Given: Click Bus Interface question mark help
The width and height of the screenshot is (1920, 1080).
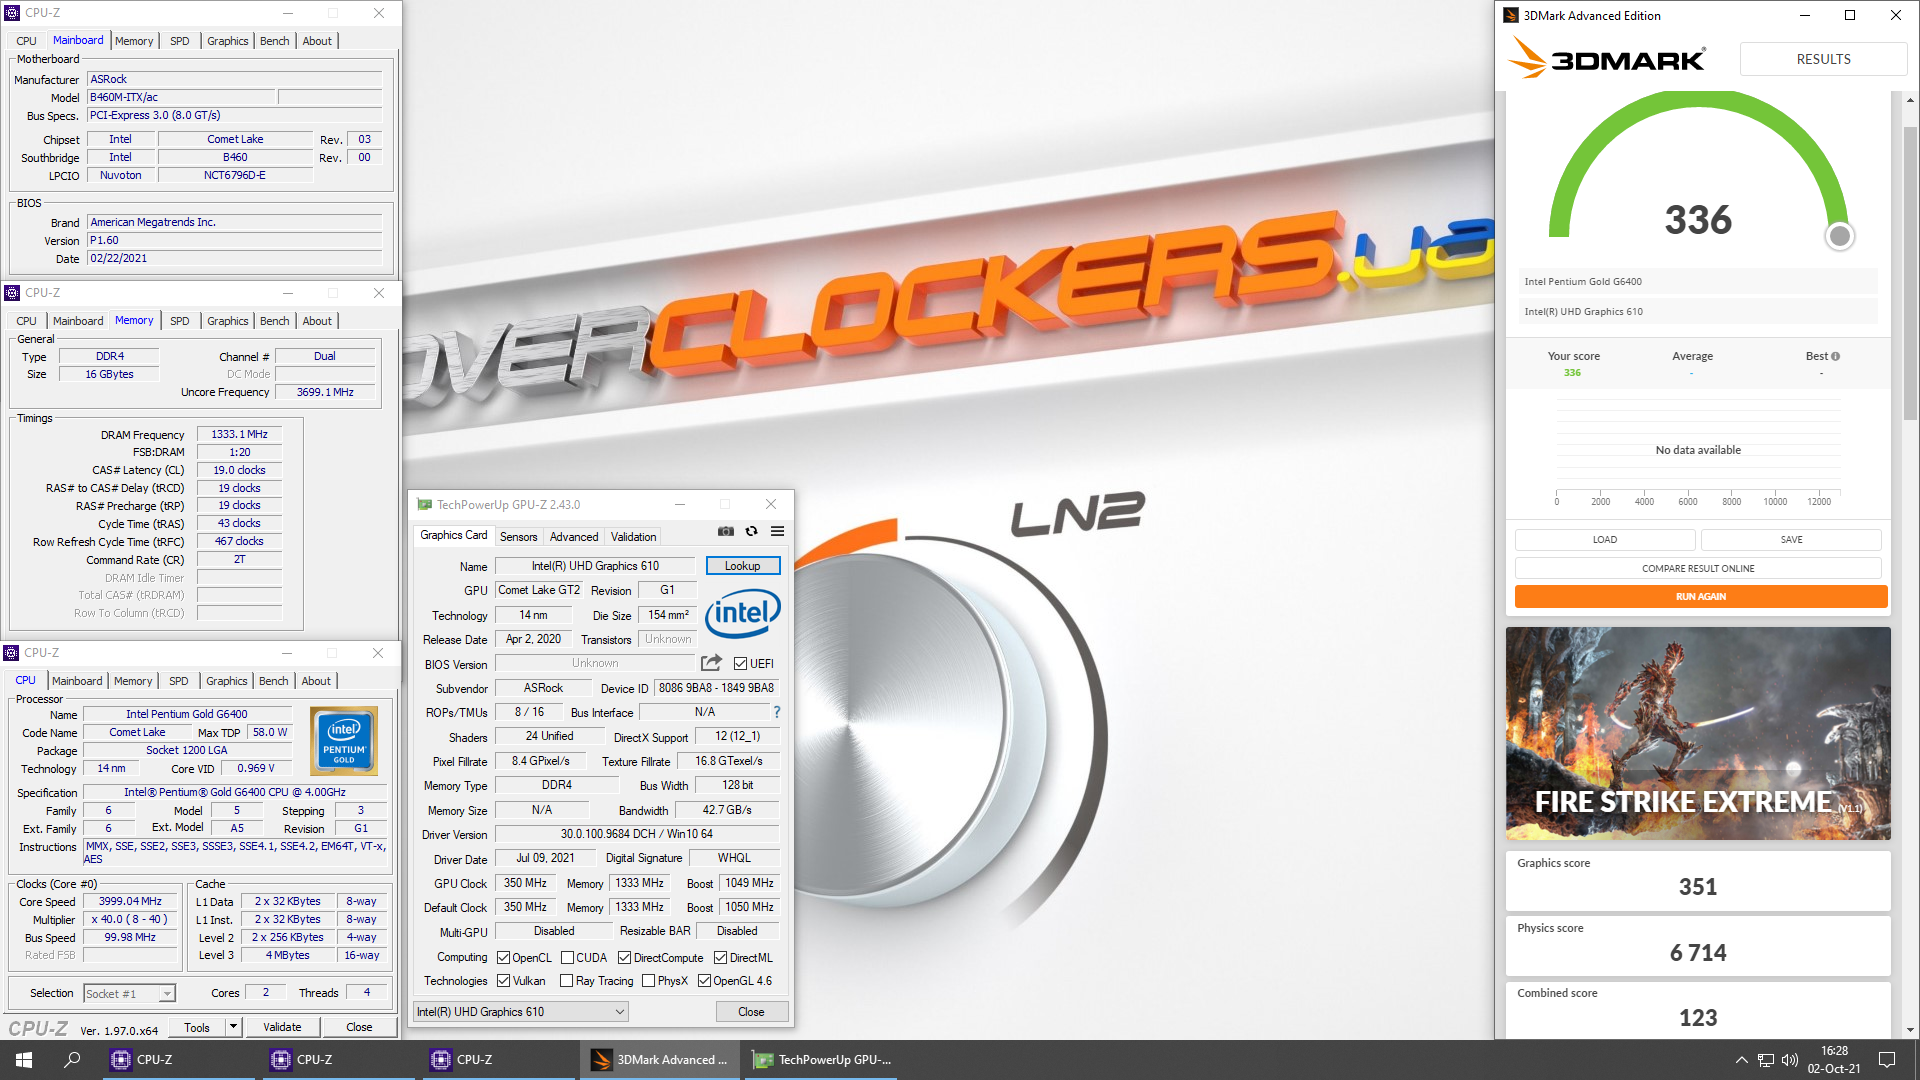Looking at the screenshot, I should click(776, 712).
